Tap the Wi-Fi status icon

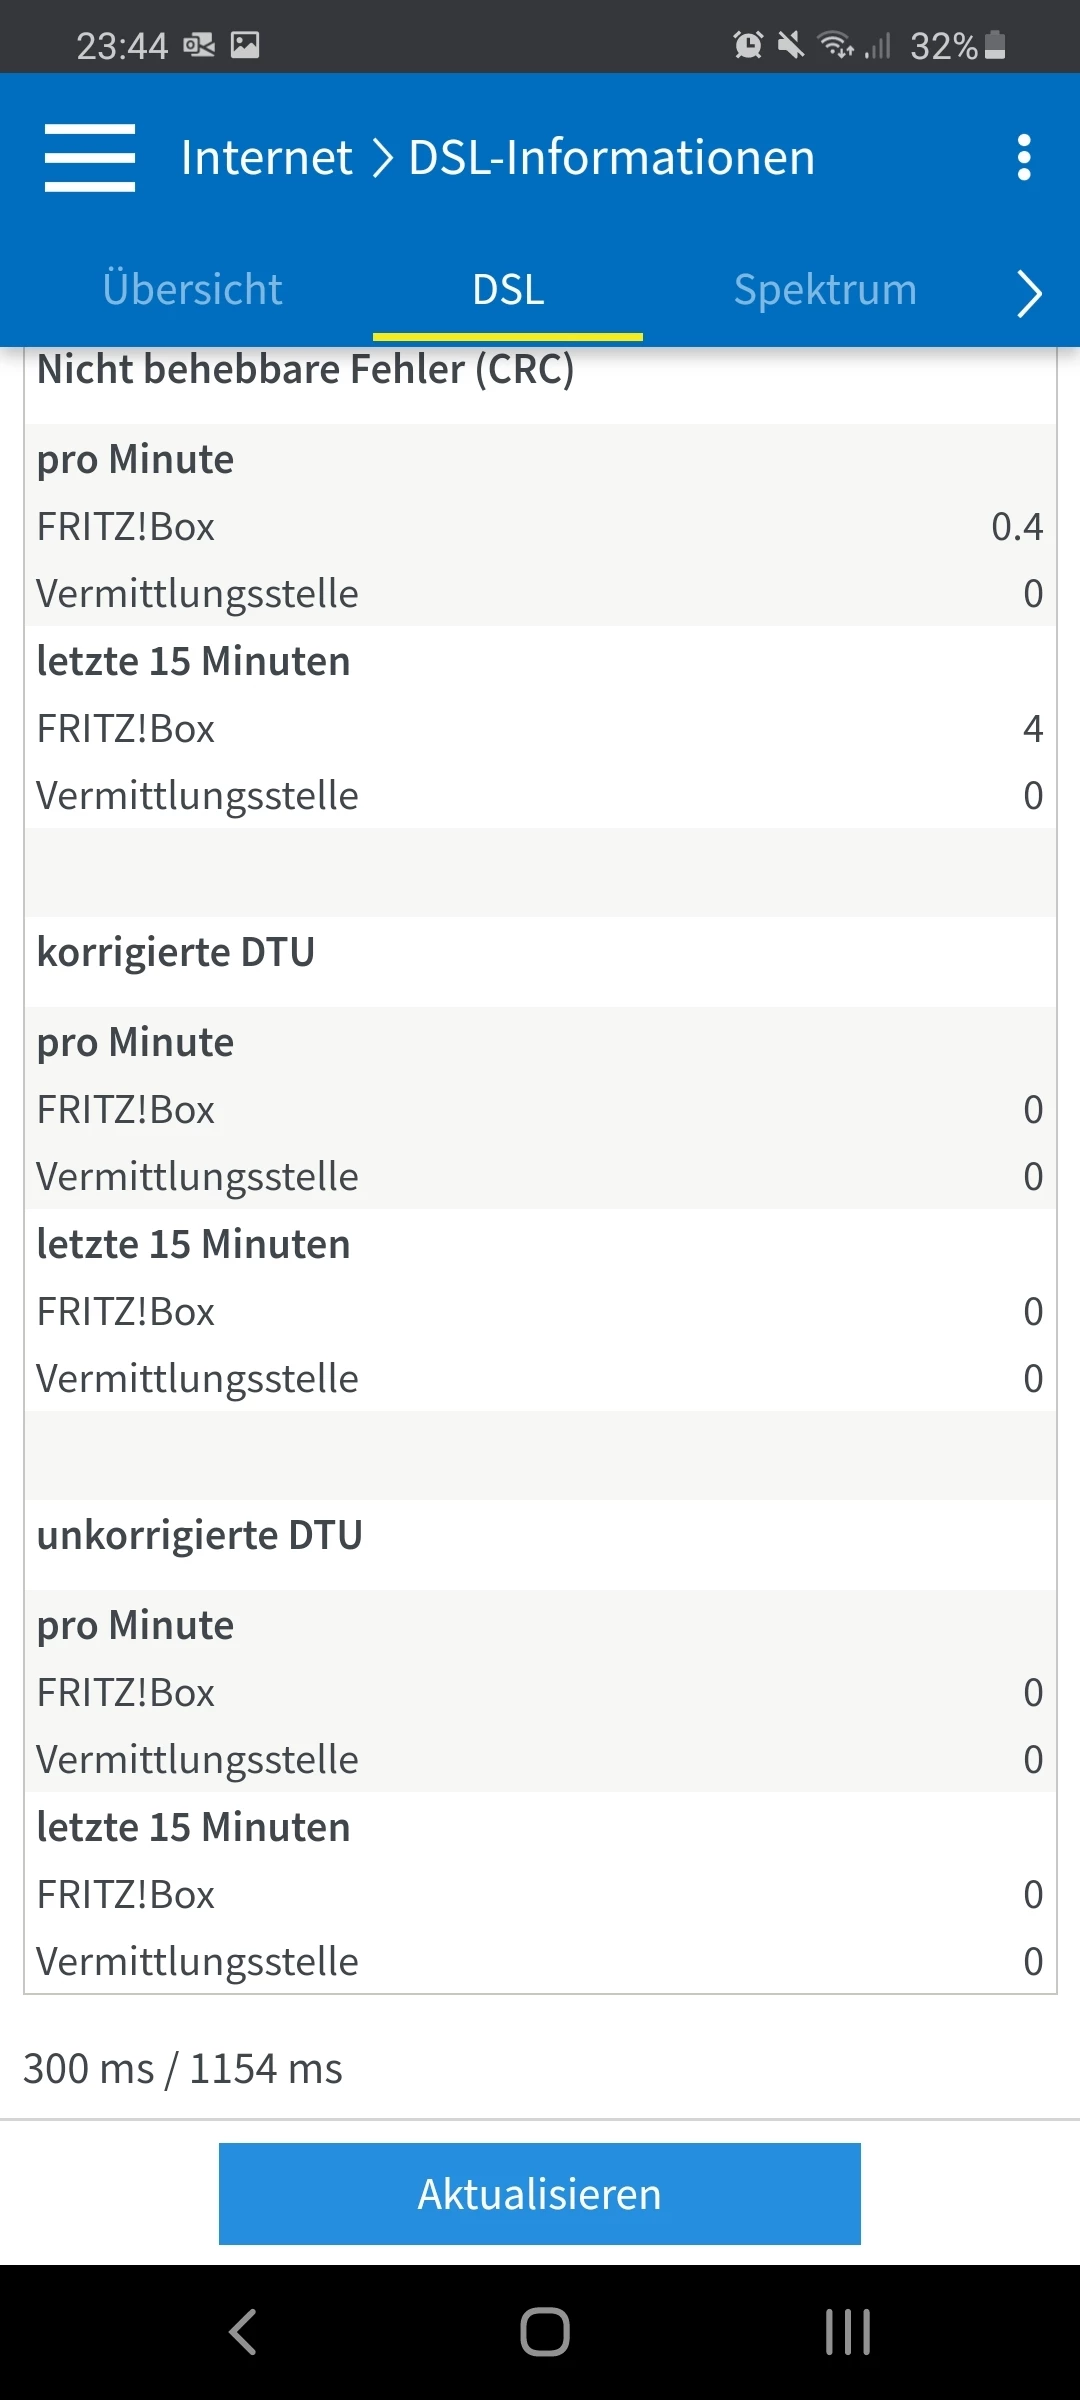coord(834,45)
